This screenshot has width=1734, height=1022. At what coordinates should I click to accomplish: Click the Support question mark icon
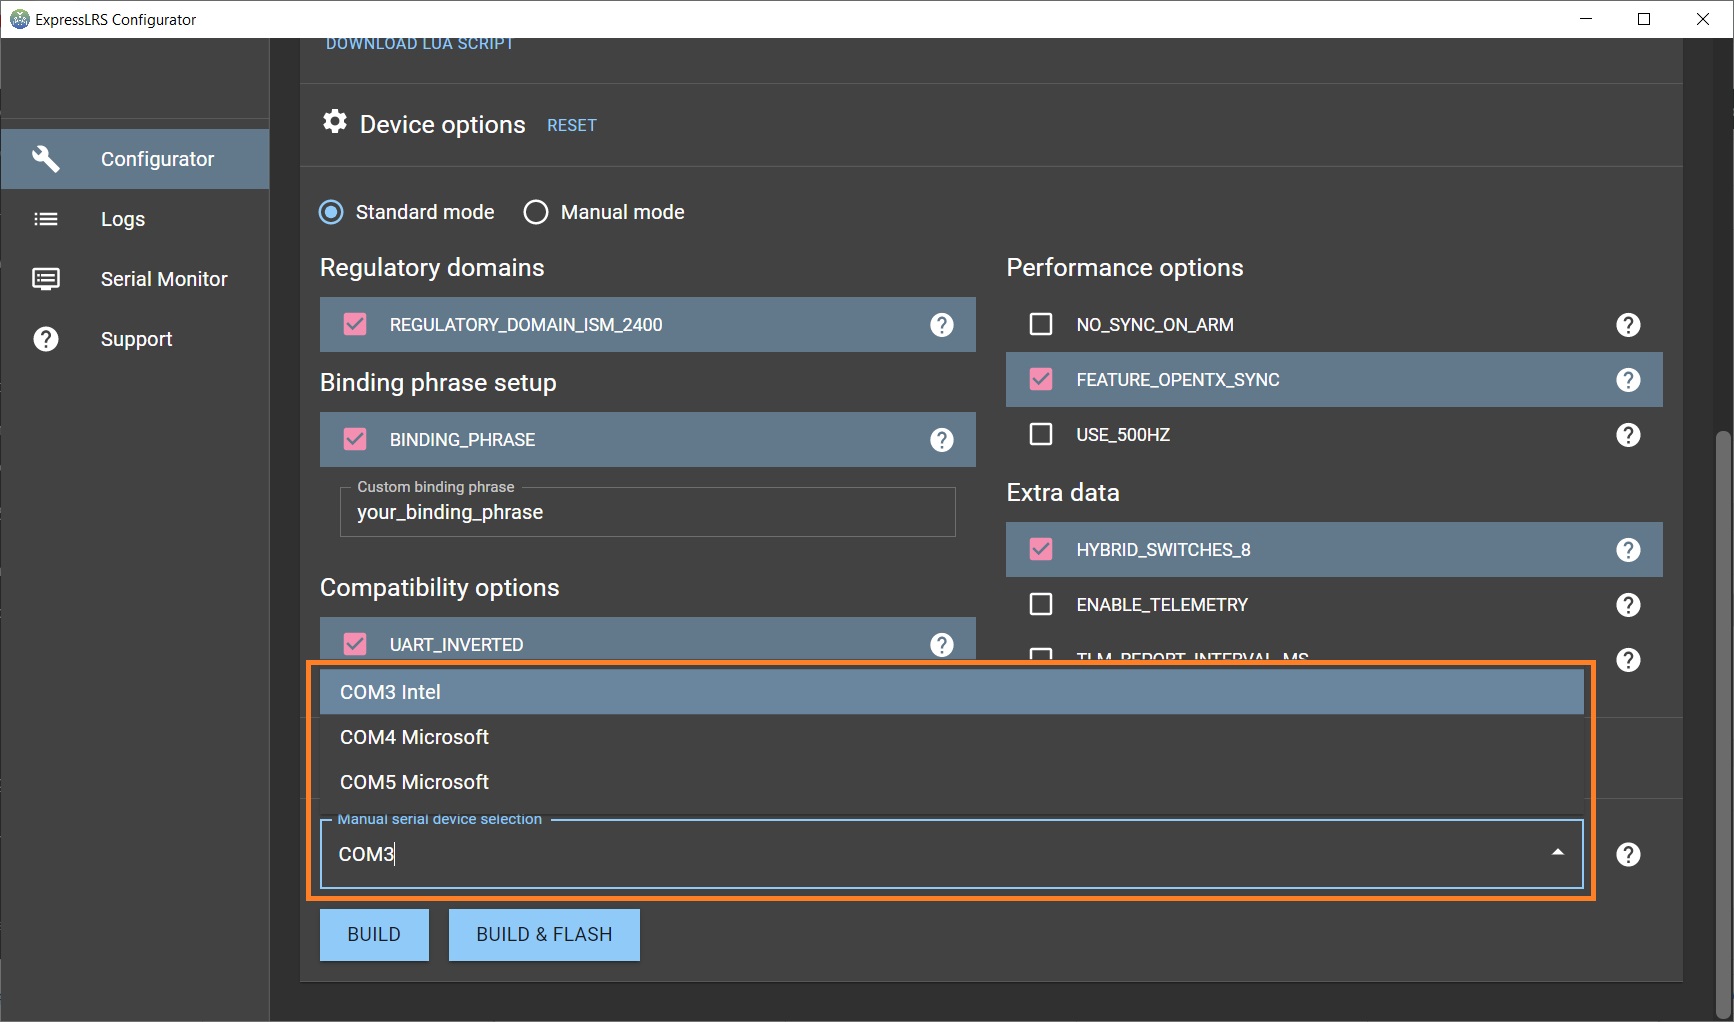click(x=46, y=339)
